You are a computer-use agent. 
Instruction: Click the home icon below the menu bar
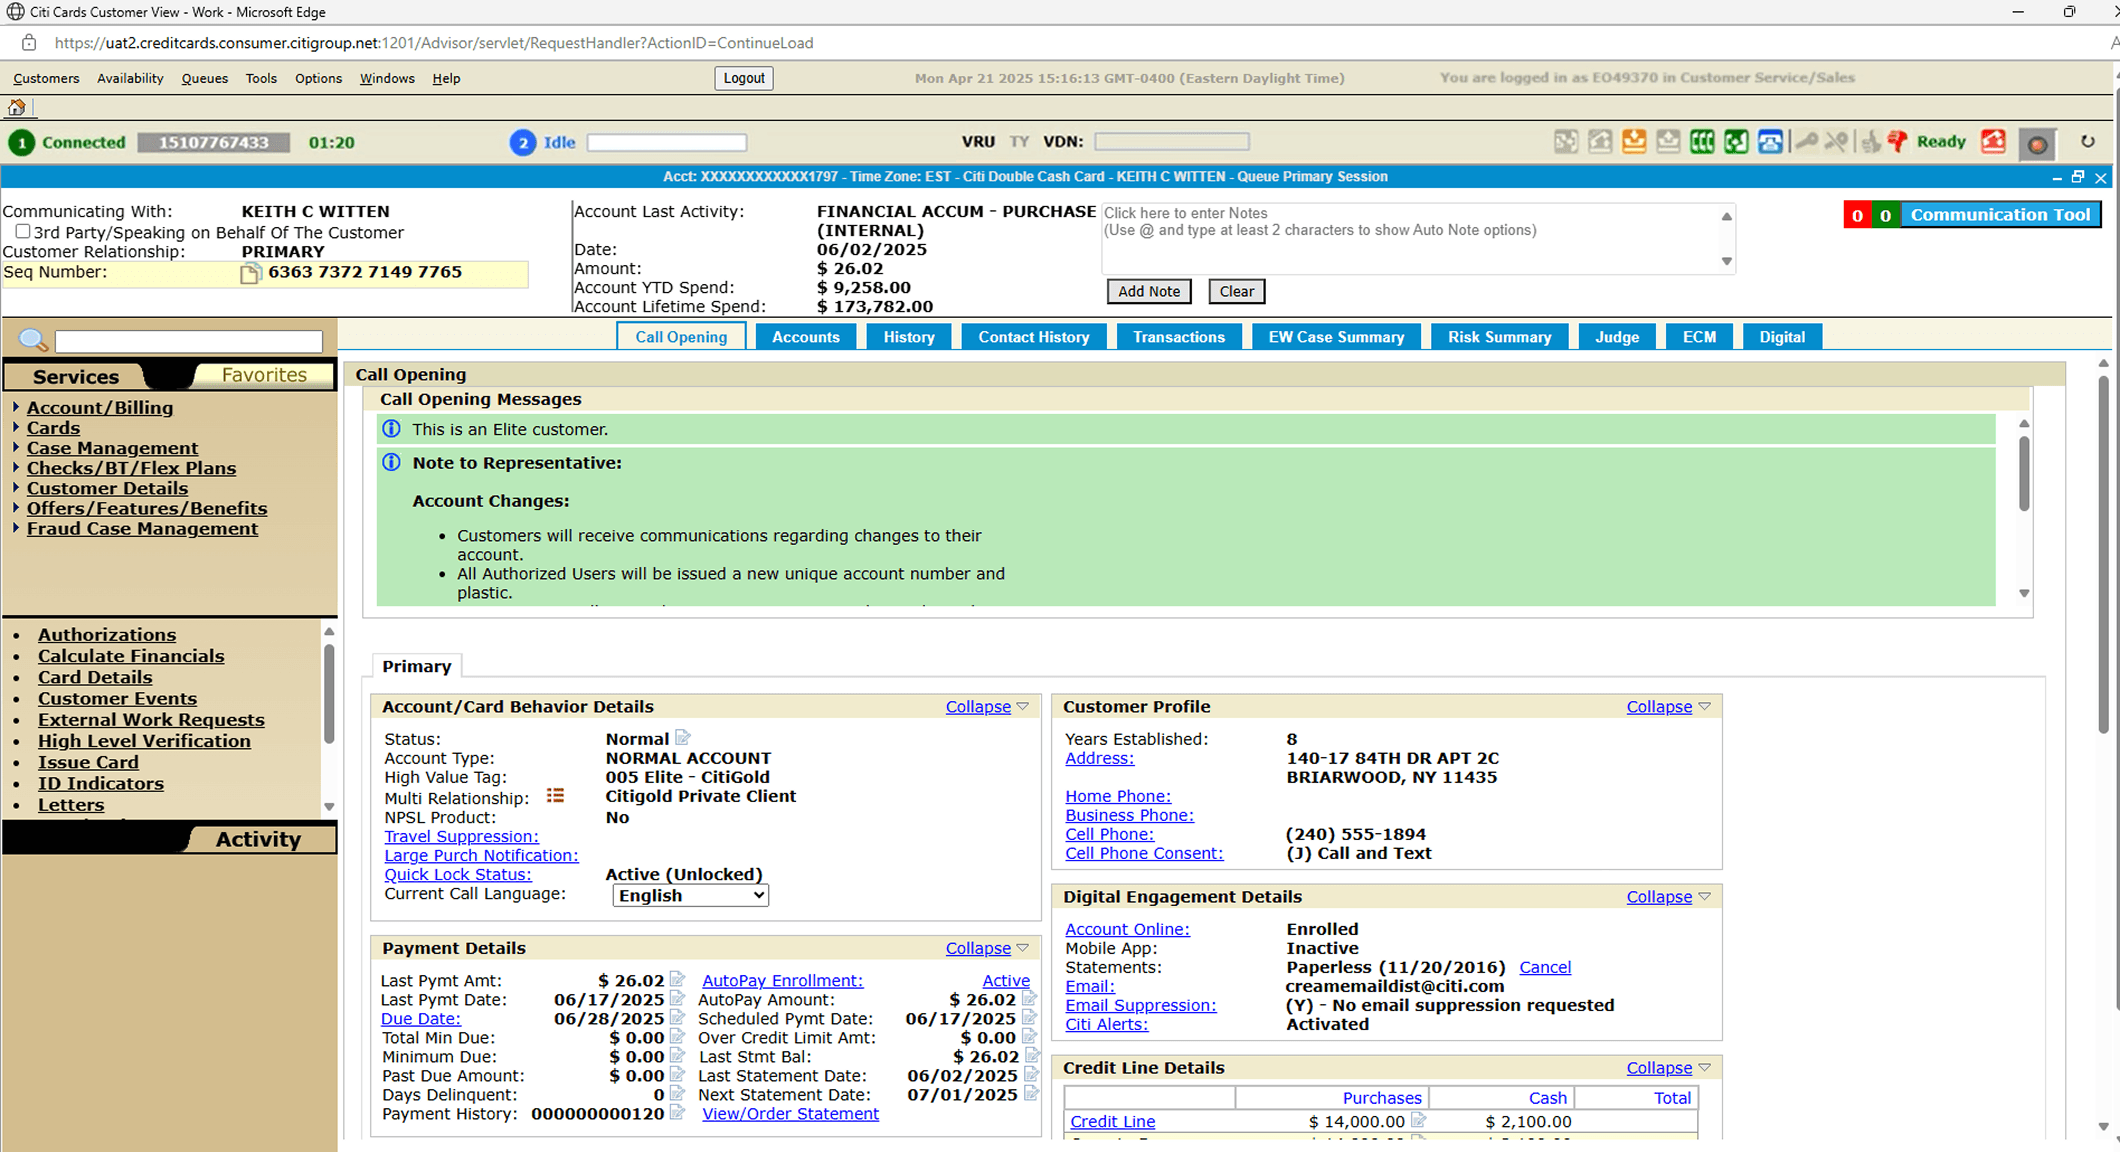click(x=17, y=107)
